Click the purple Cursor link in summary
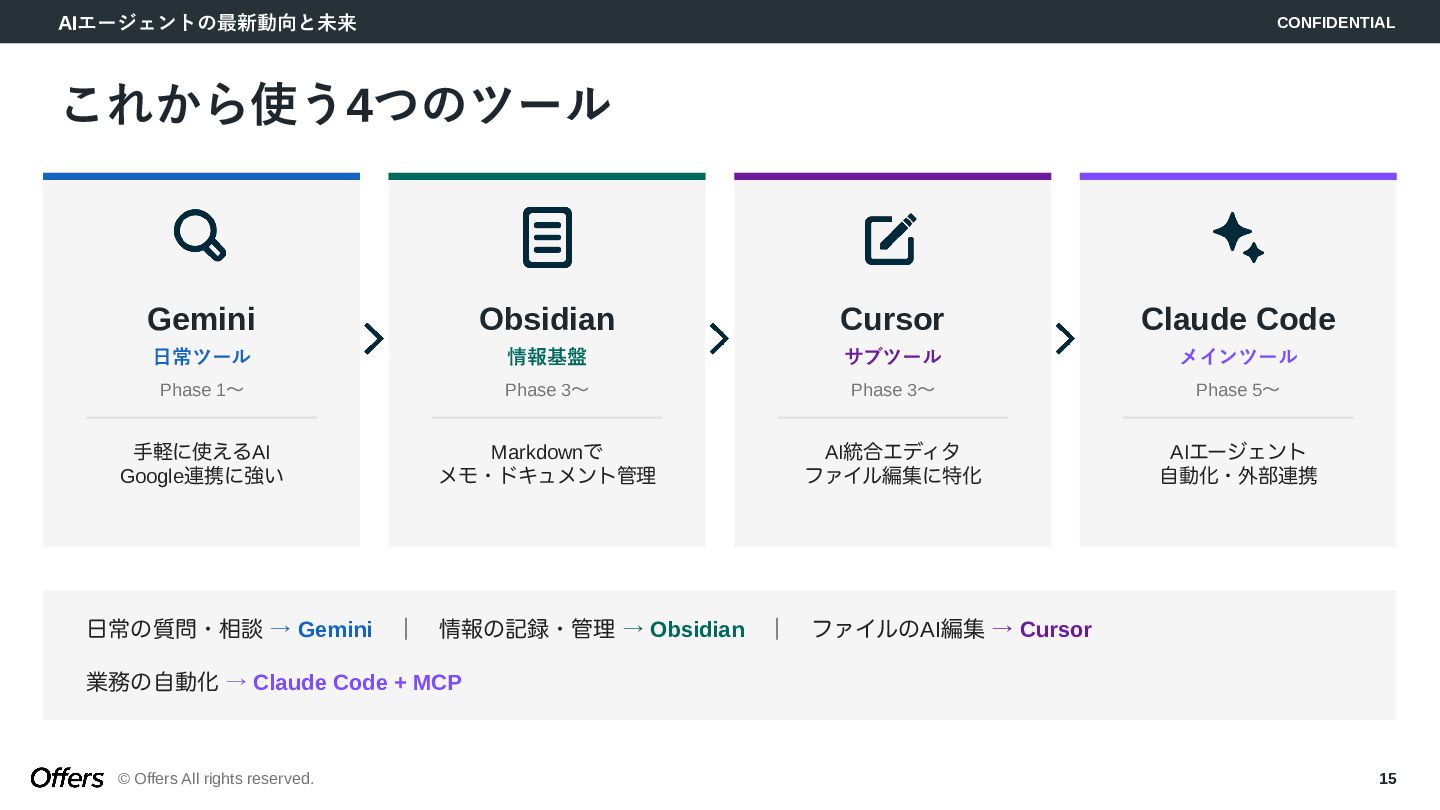1440x810 pixels. click(x=1055, y=630)
